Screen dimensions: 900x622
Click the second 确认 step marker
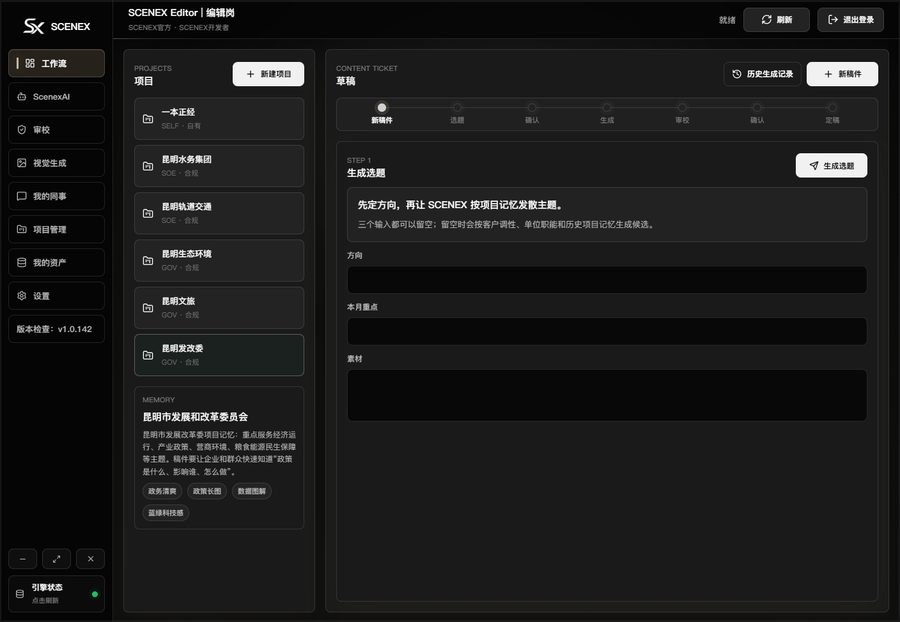[757, 107]
